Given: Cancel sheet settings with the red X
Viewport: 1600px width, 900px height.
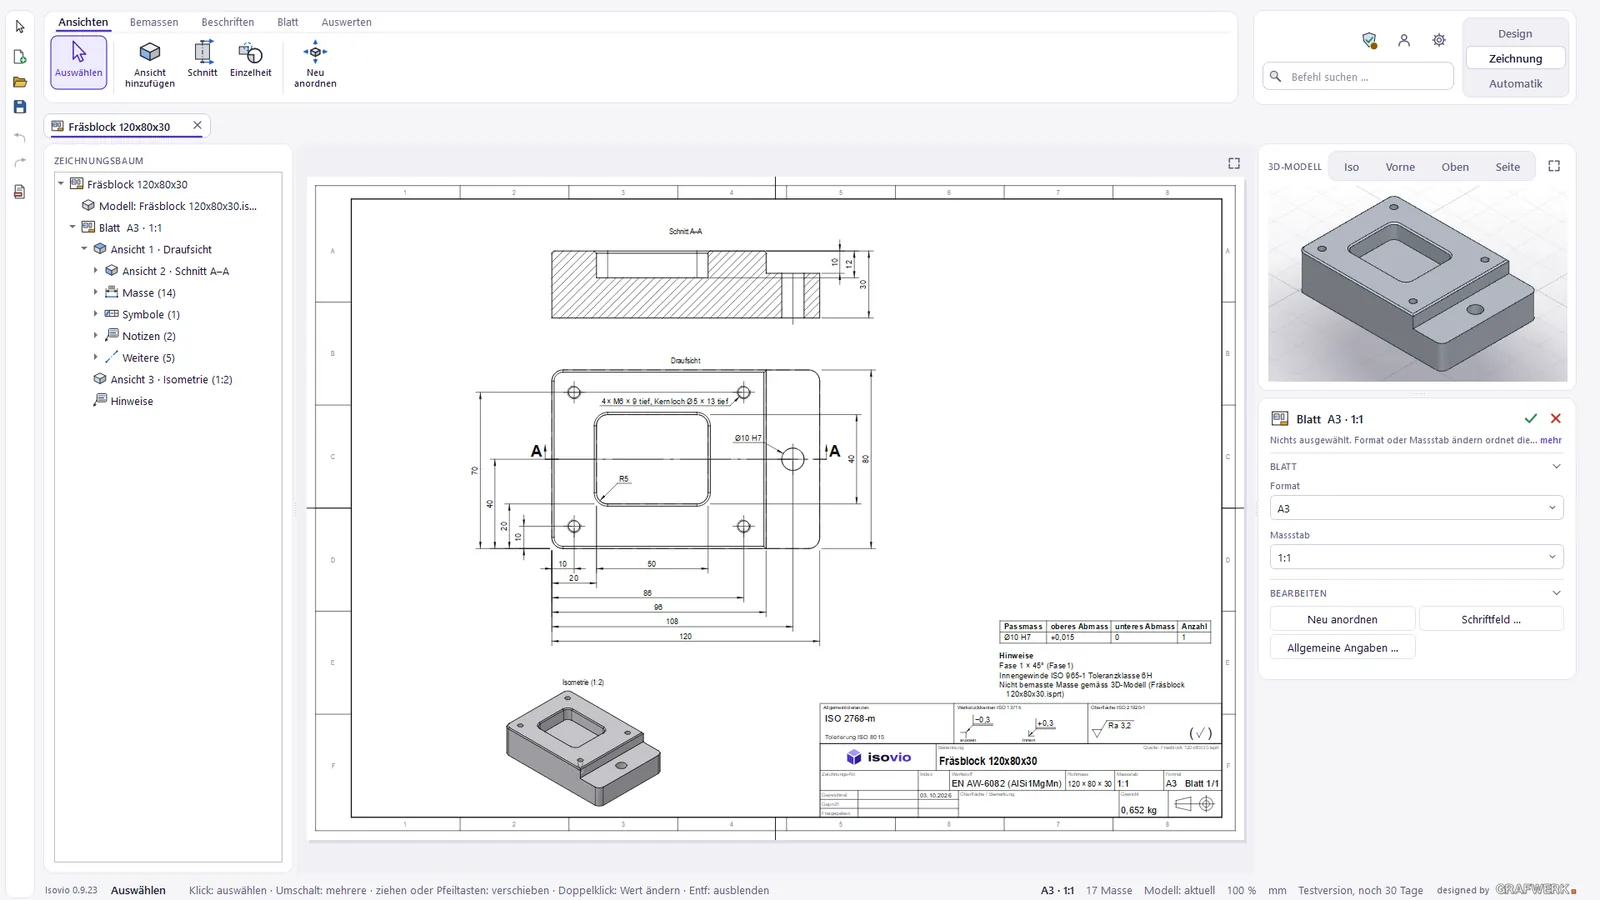Looking at the screenshot, I should (1556, 419).
